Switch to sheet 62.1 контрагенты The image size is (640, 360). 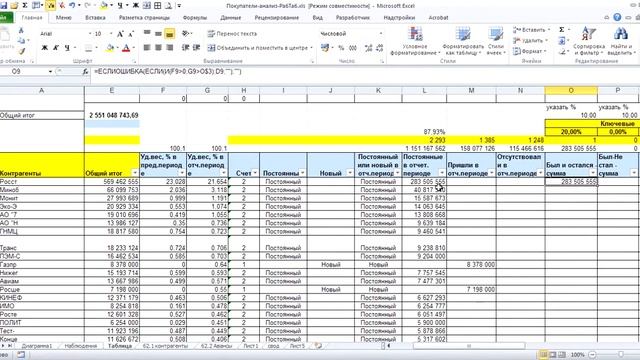(x=165, y=346)
